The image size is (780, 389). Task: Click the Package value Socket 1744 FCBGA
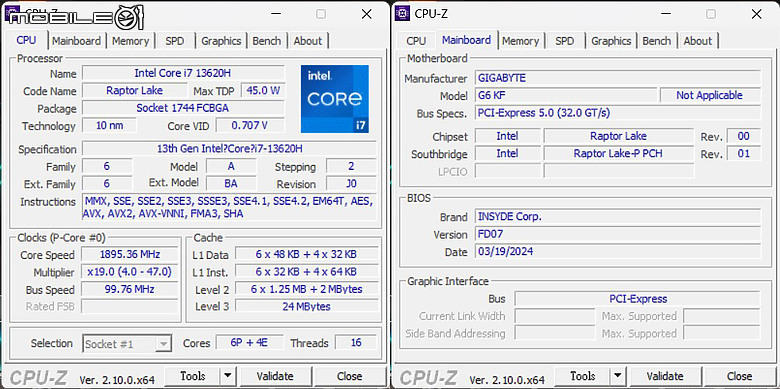183,108
